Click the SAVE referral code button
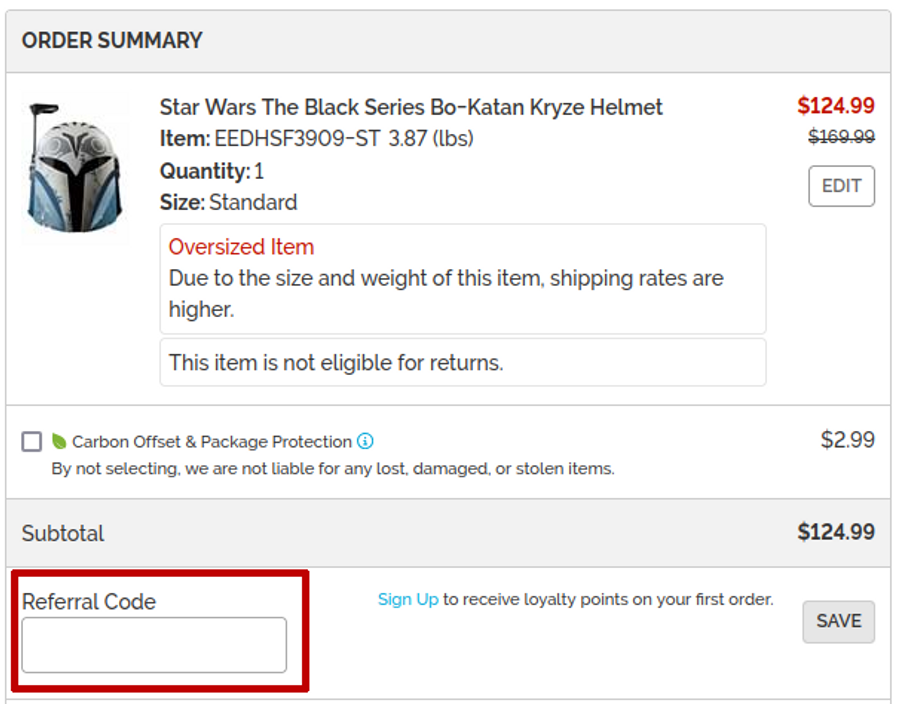The height and width of the screenshot is (704, 900). point(838,621)
